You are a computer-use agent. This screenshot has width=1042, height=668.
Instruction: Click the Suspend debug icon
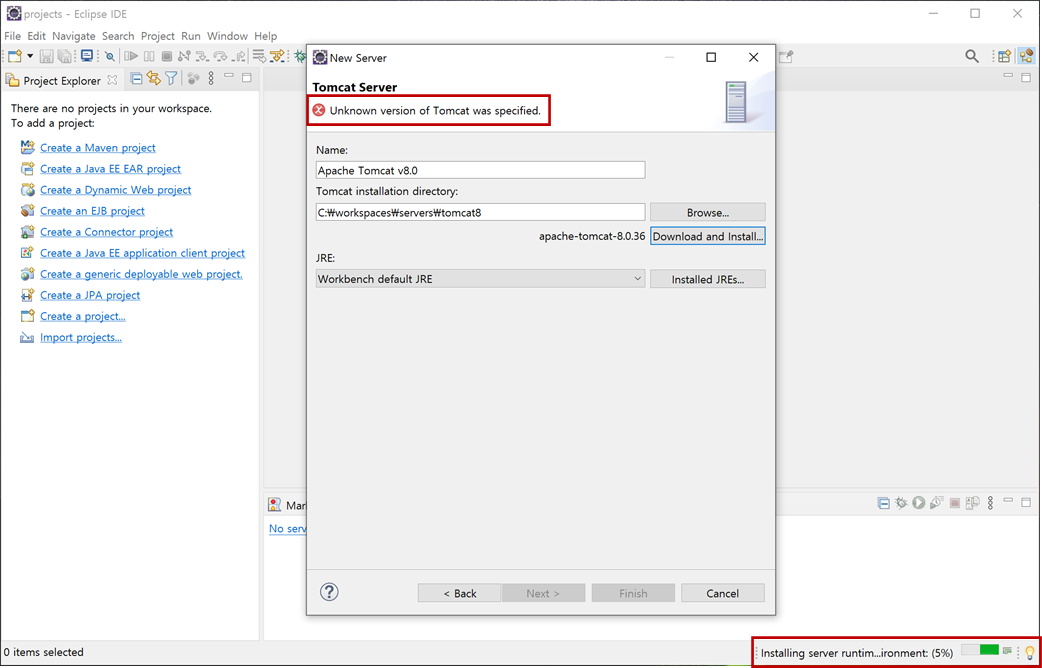pos(149,56)
